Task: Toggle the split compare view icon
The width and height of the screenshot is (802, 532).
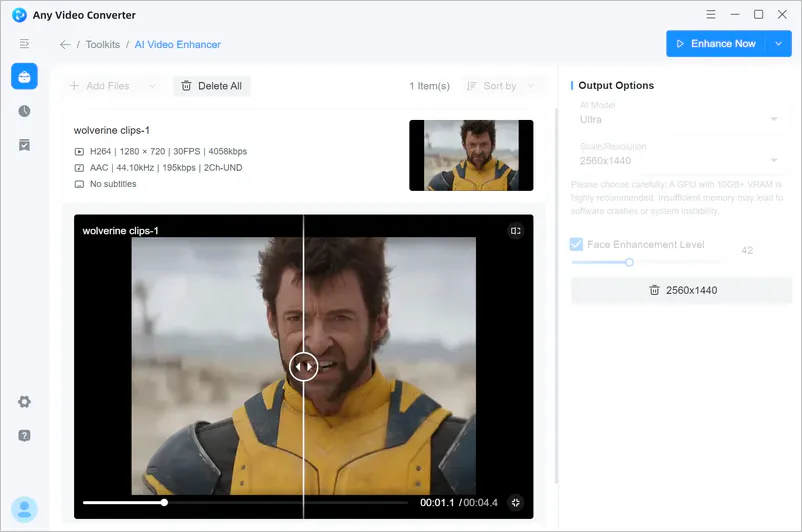Action: (x=516, y=231)
